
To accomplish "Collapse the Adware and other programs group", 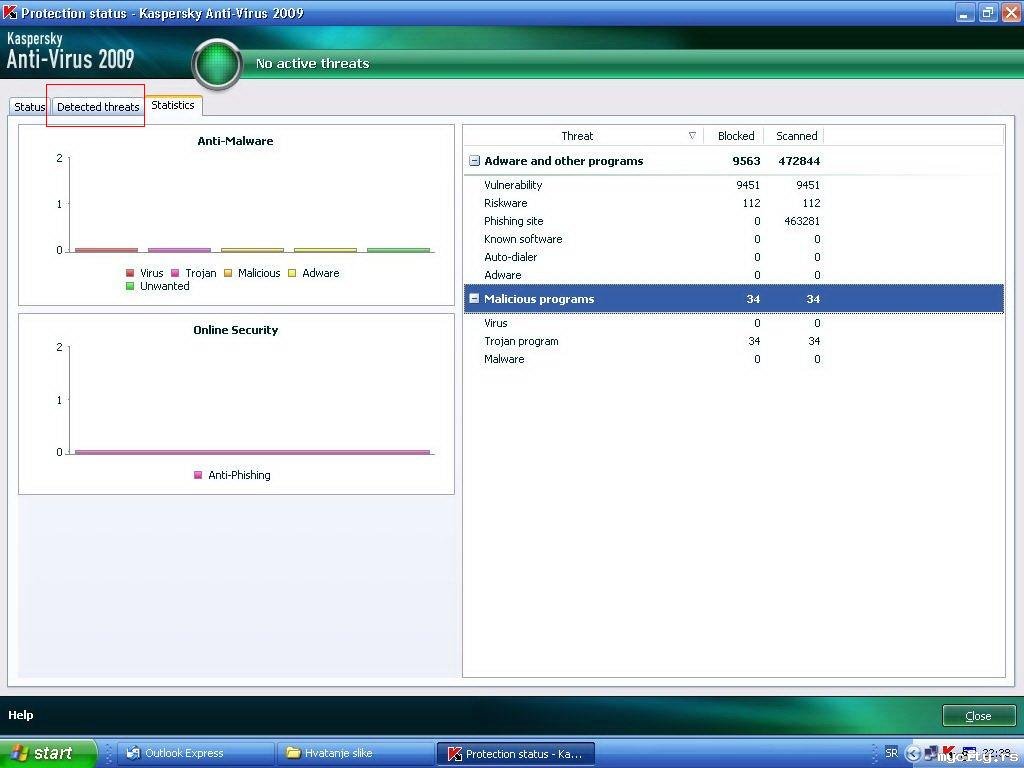I will click(x=475, y=161).
